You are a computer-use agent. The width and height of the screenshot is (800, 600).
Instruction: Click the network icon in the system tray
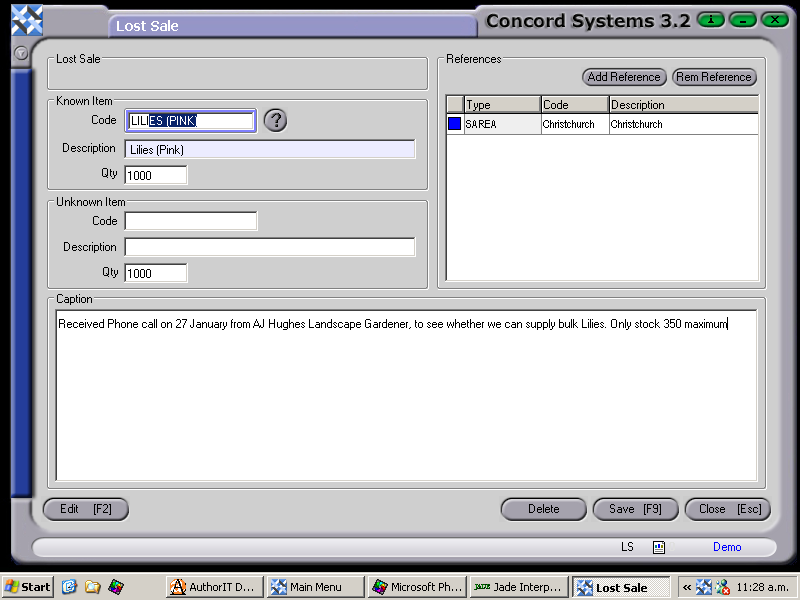click(x=722, y=587)
